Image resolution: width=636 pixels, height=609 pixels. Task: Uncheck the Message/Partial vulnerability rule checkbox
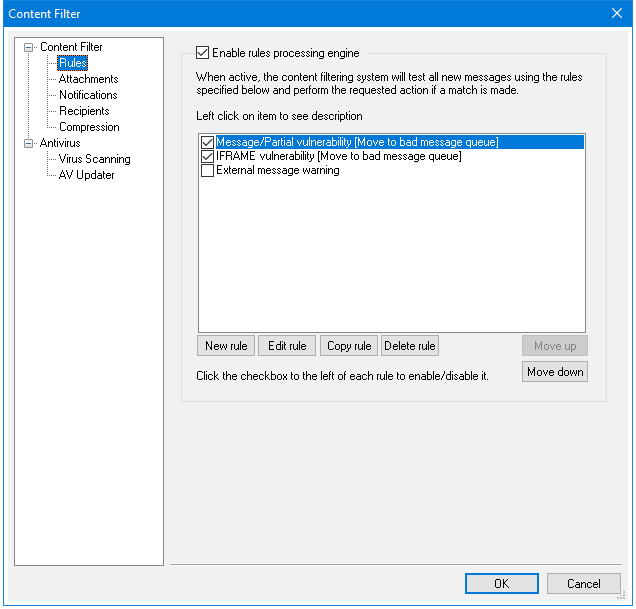point(207,143)
